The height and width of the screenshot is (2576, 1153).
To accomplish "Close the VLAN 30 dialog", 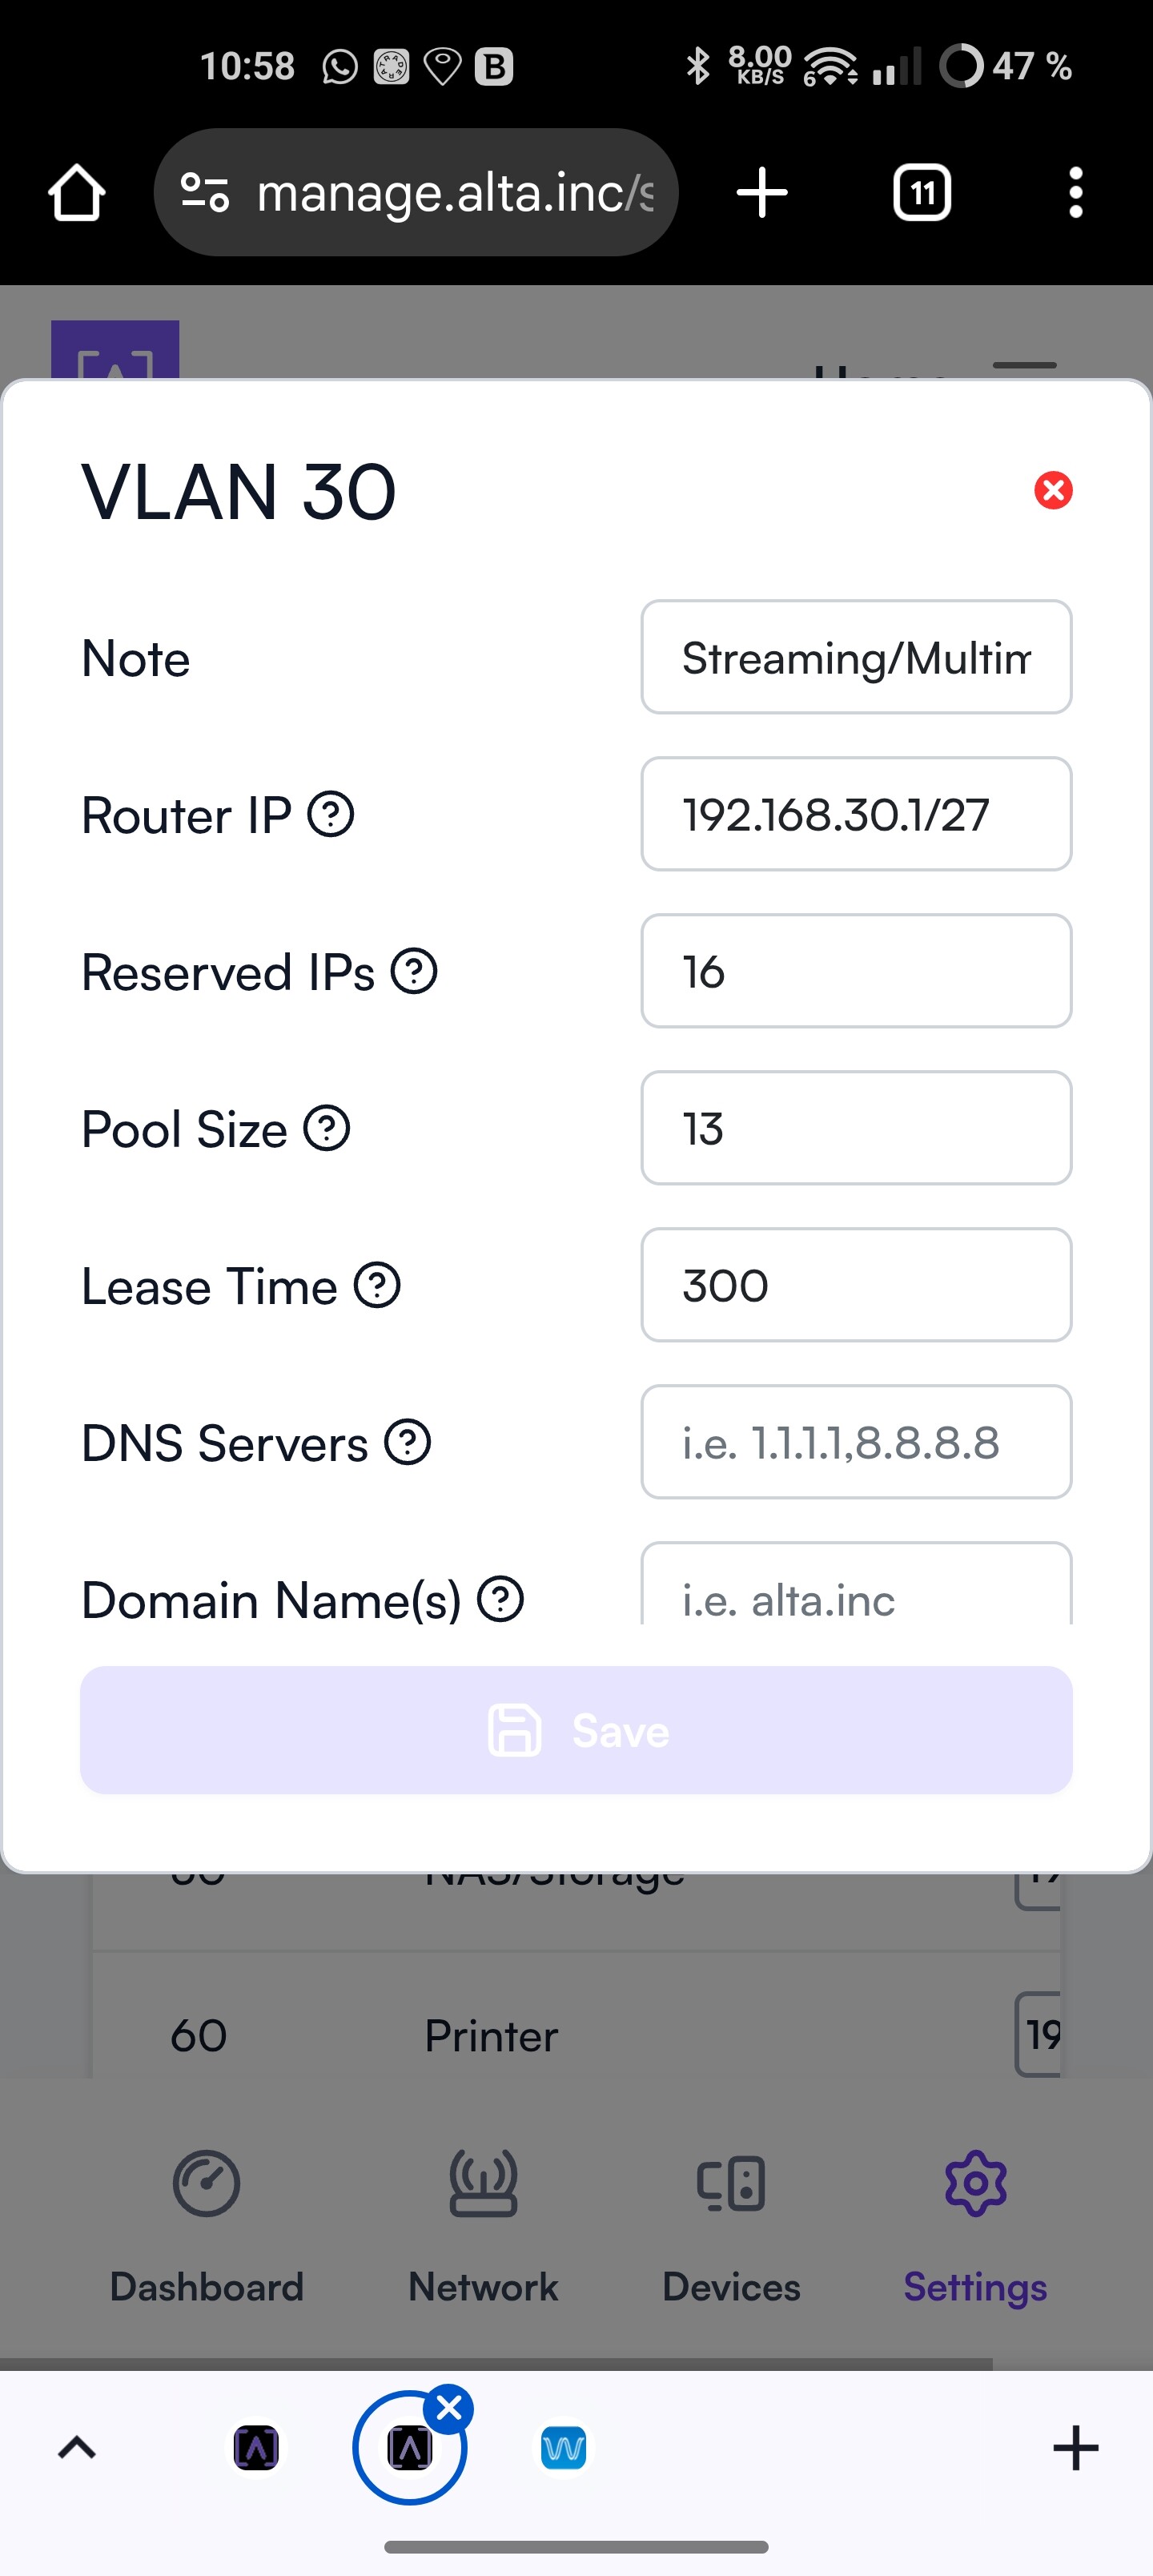I will point(1053,490).
